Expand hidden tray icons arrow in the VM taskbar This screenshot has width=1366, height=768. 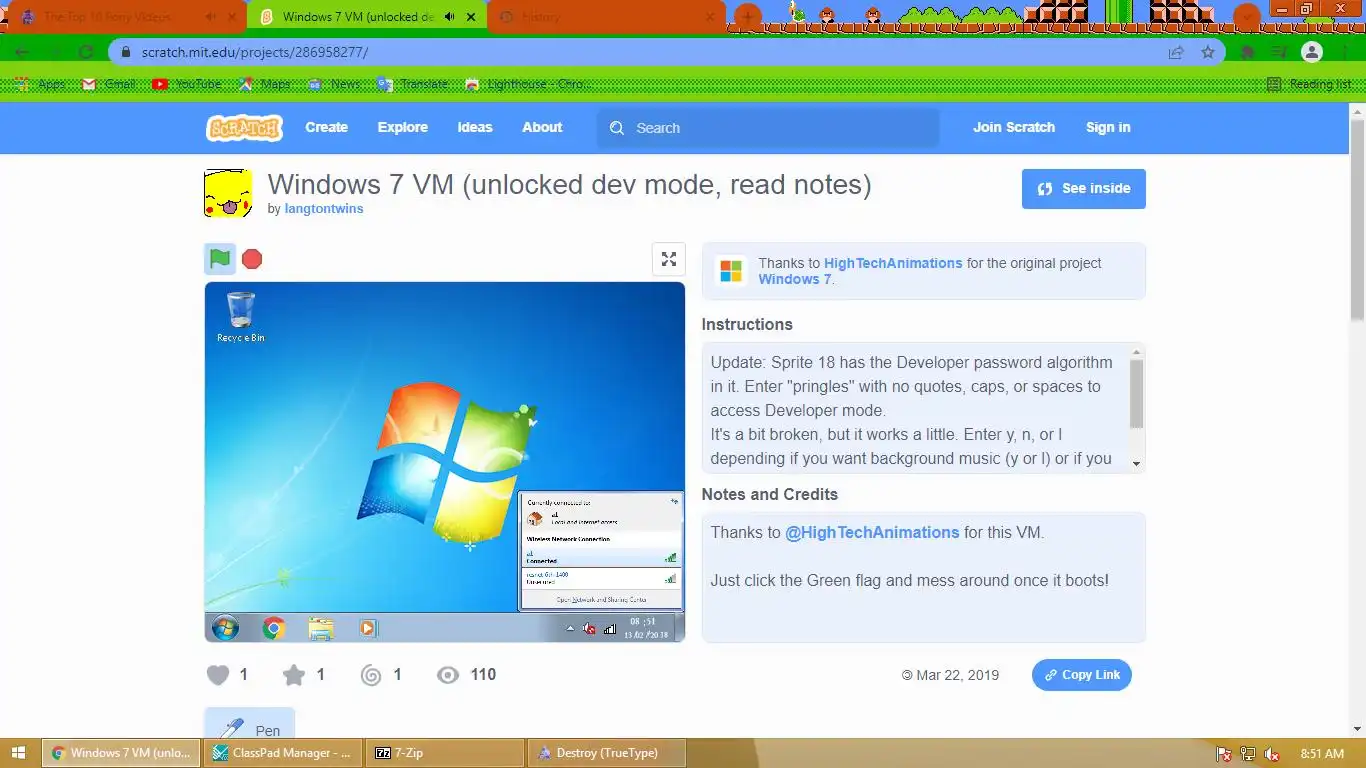pos(570,629)
